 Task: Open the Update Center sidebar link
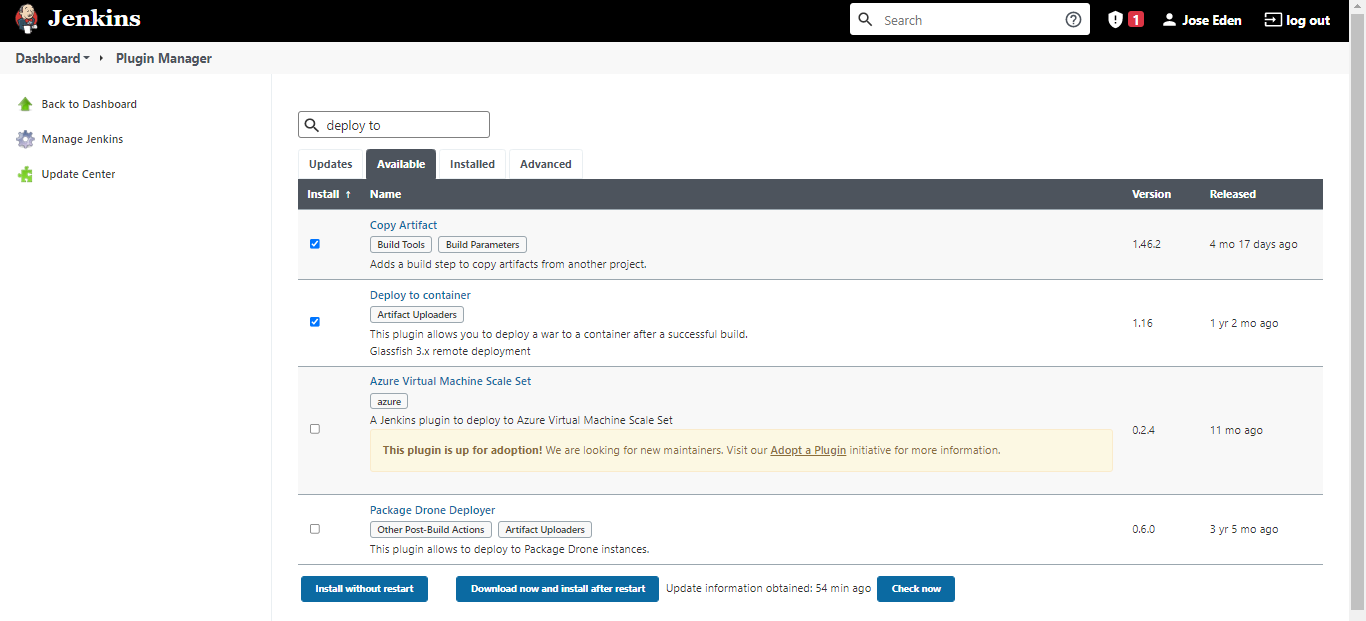pyautogui.click(x=78, y=174)
